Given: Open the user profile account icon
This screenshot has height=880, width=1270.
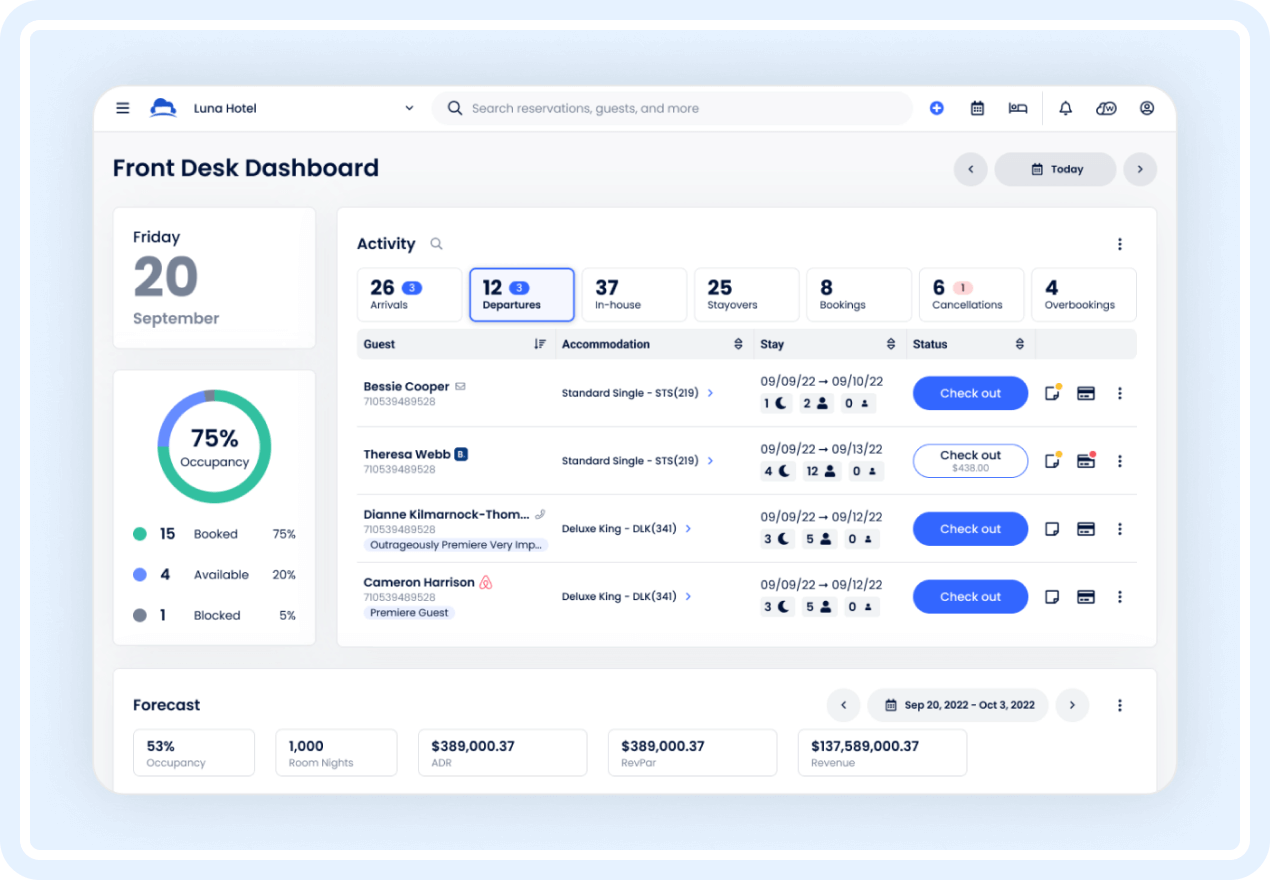Looking at the screenshot, I should (1146, 108).
